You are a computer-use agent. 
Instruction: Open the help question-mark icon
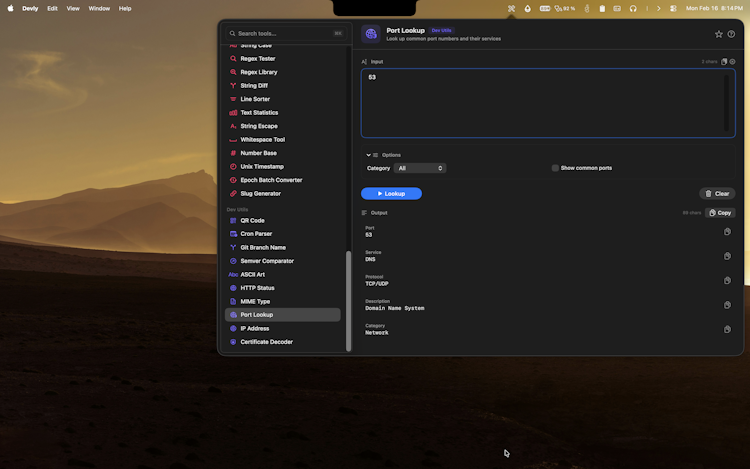[731, 34]
